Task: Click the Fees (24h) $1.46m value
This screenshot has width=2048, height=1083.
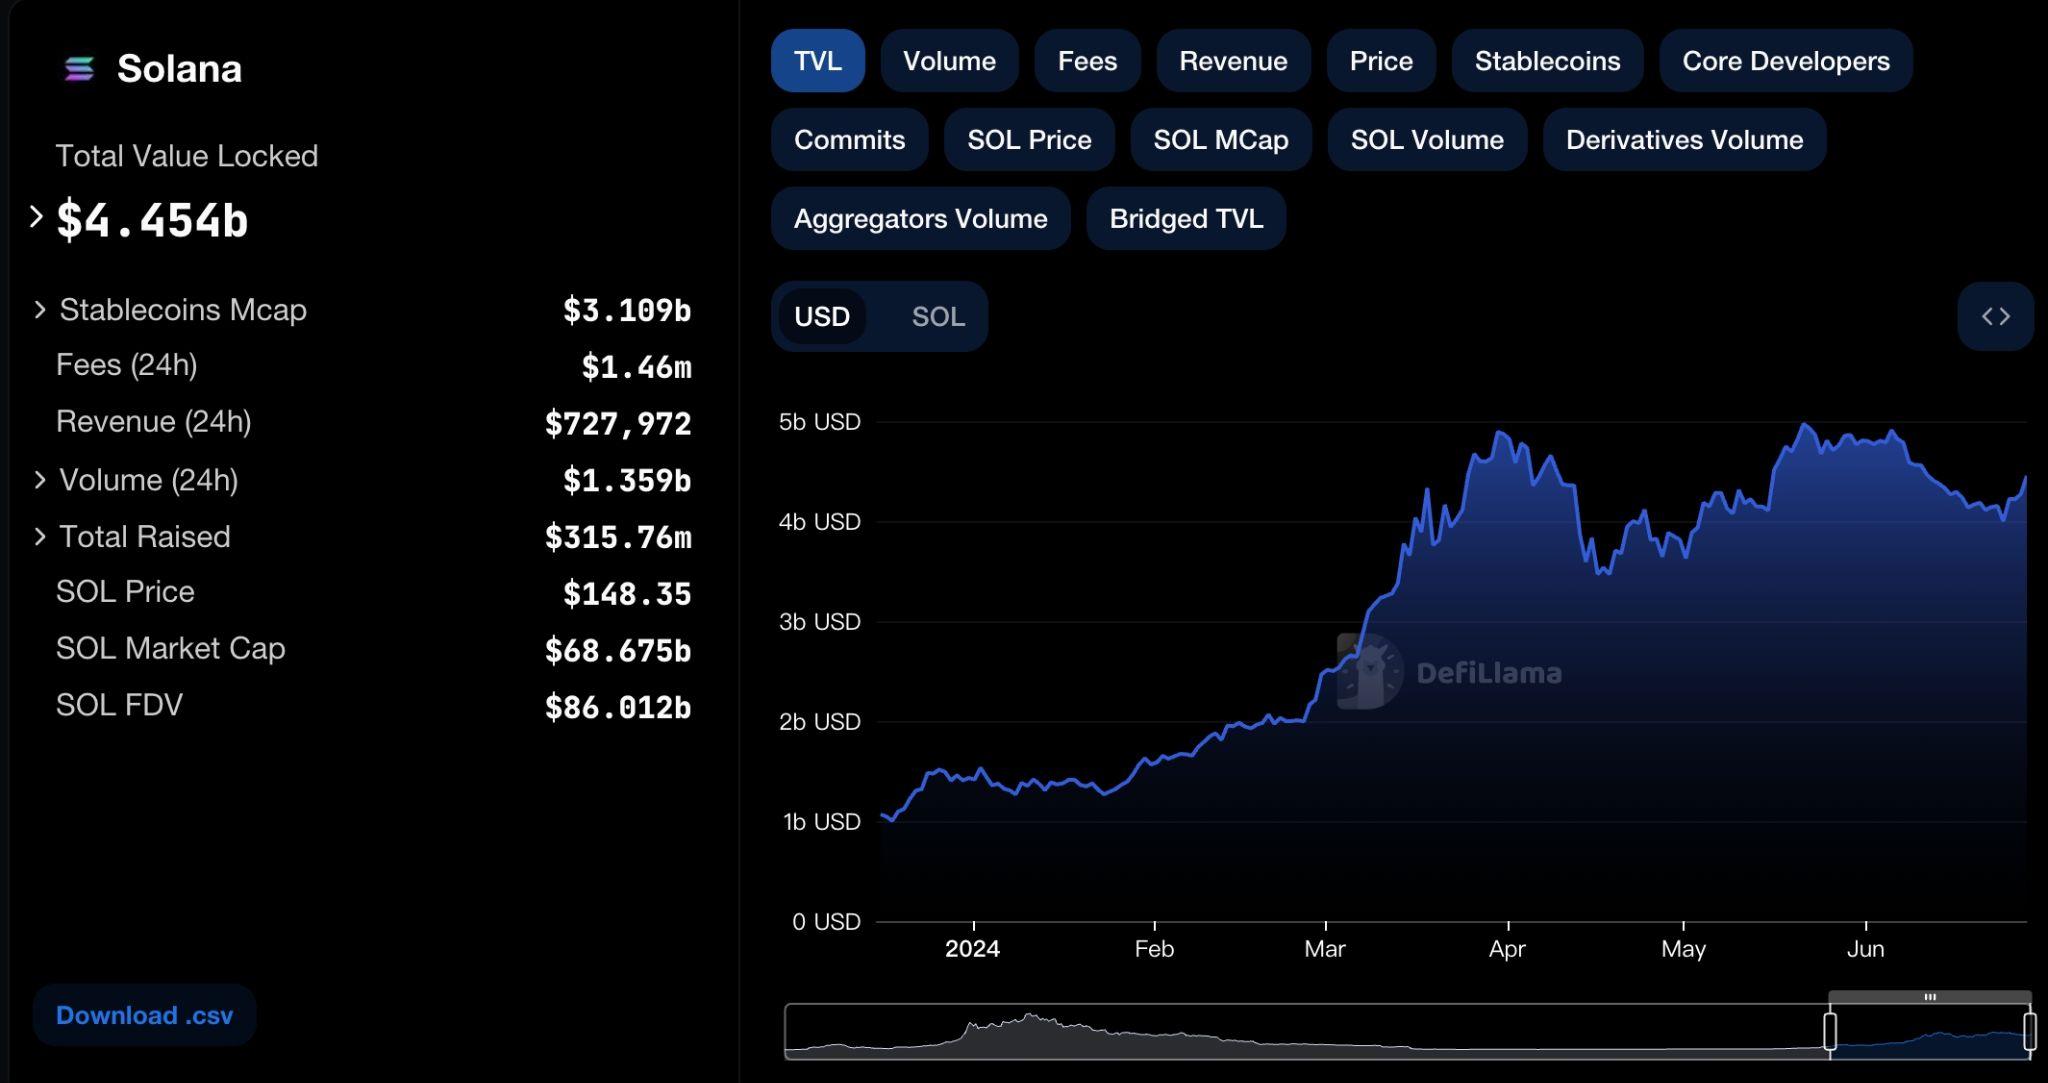Action: click(636, 367)
